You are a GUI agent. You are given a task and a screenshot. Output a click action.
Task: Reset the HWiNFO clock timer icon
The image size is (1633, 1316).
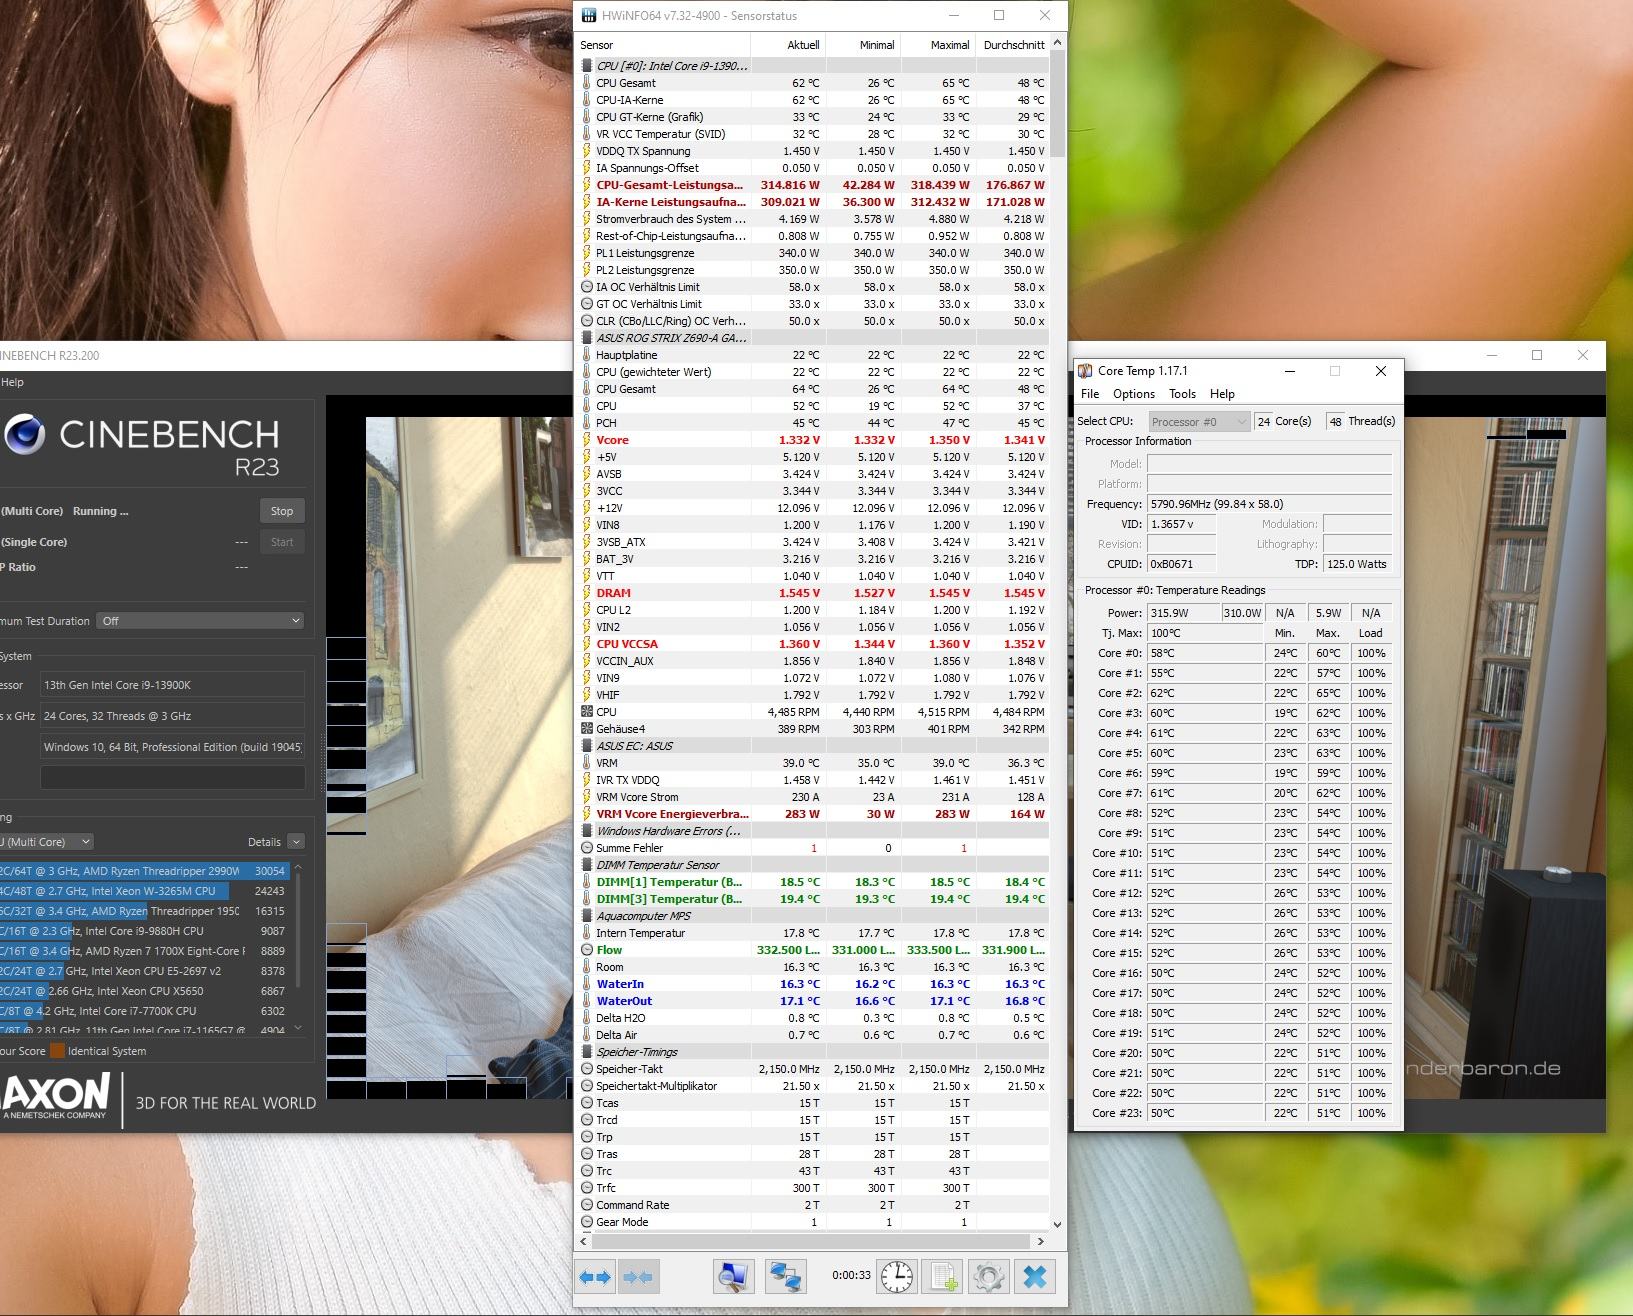[x=897, y=1276]
